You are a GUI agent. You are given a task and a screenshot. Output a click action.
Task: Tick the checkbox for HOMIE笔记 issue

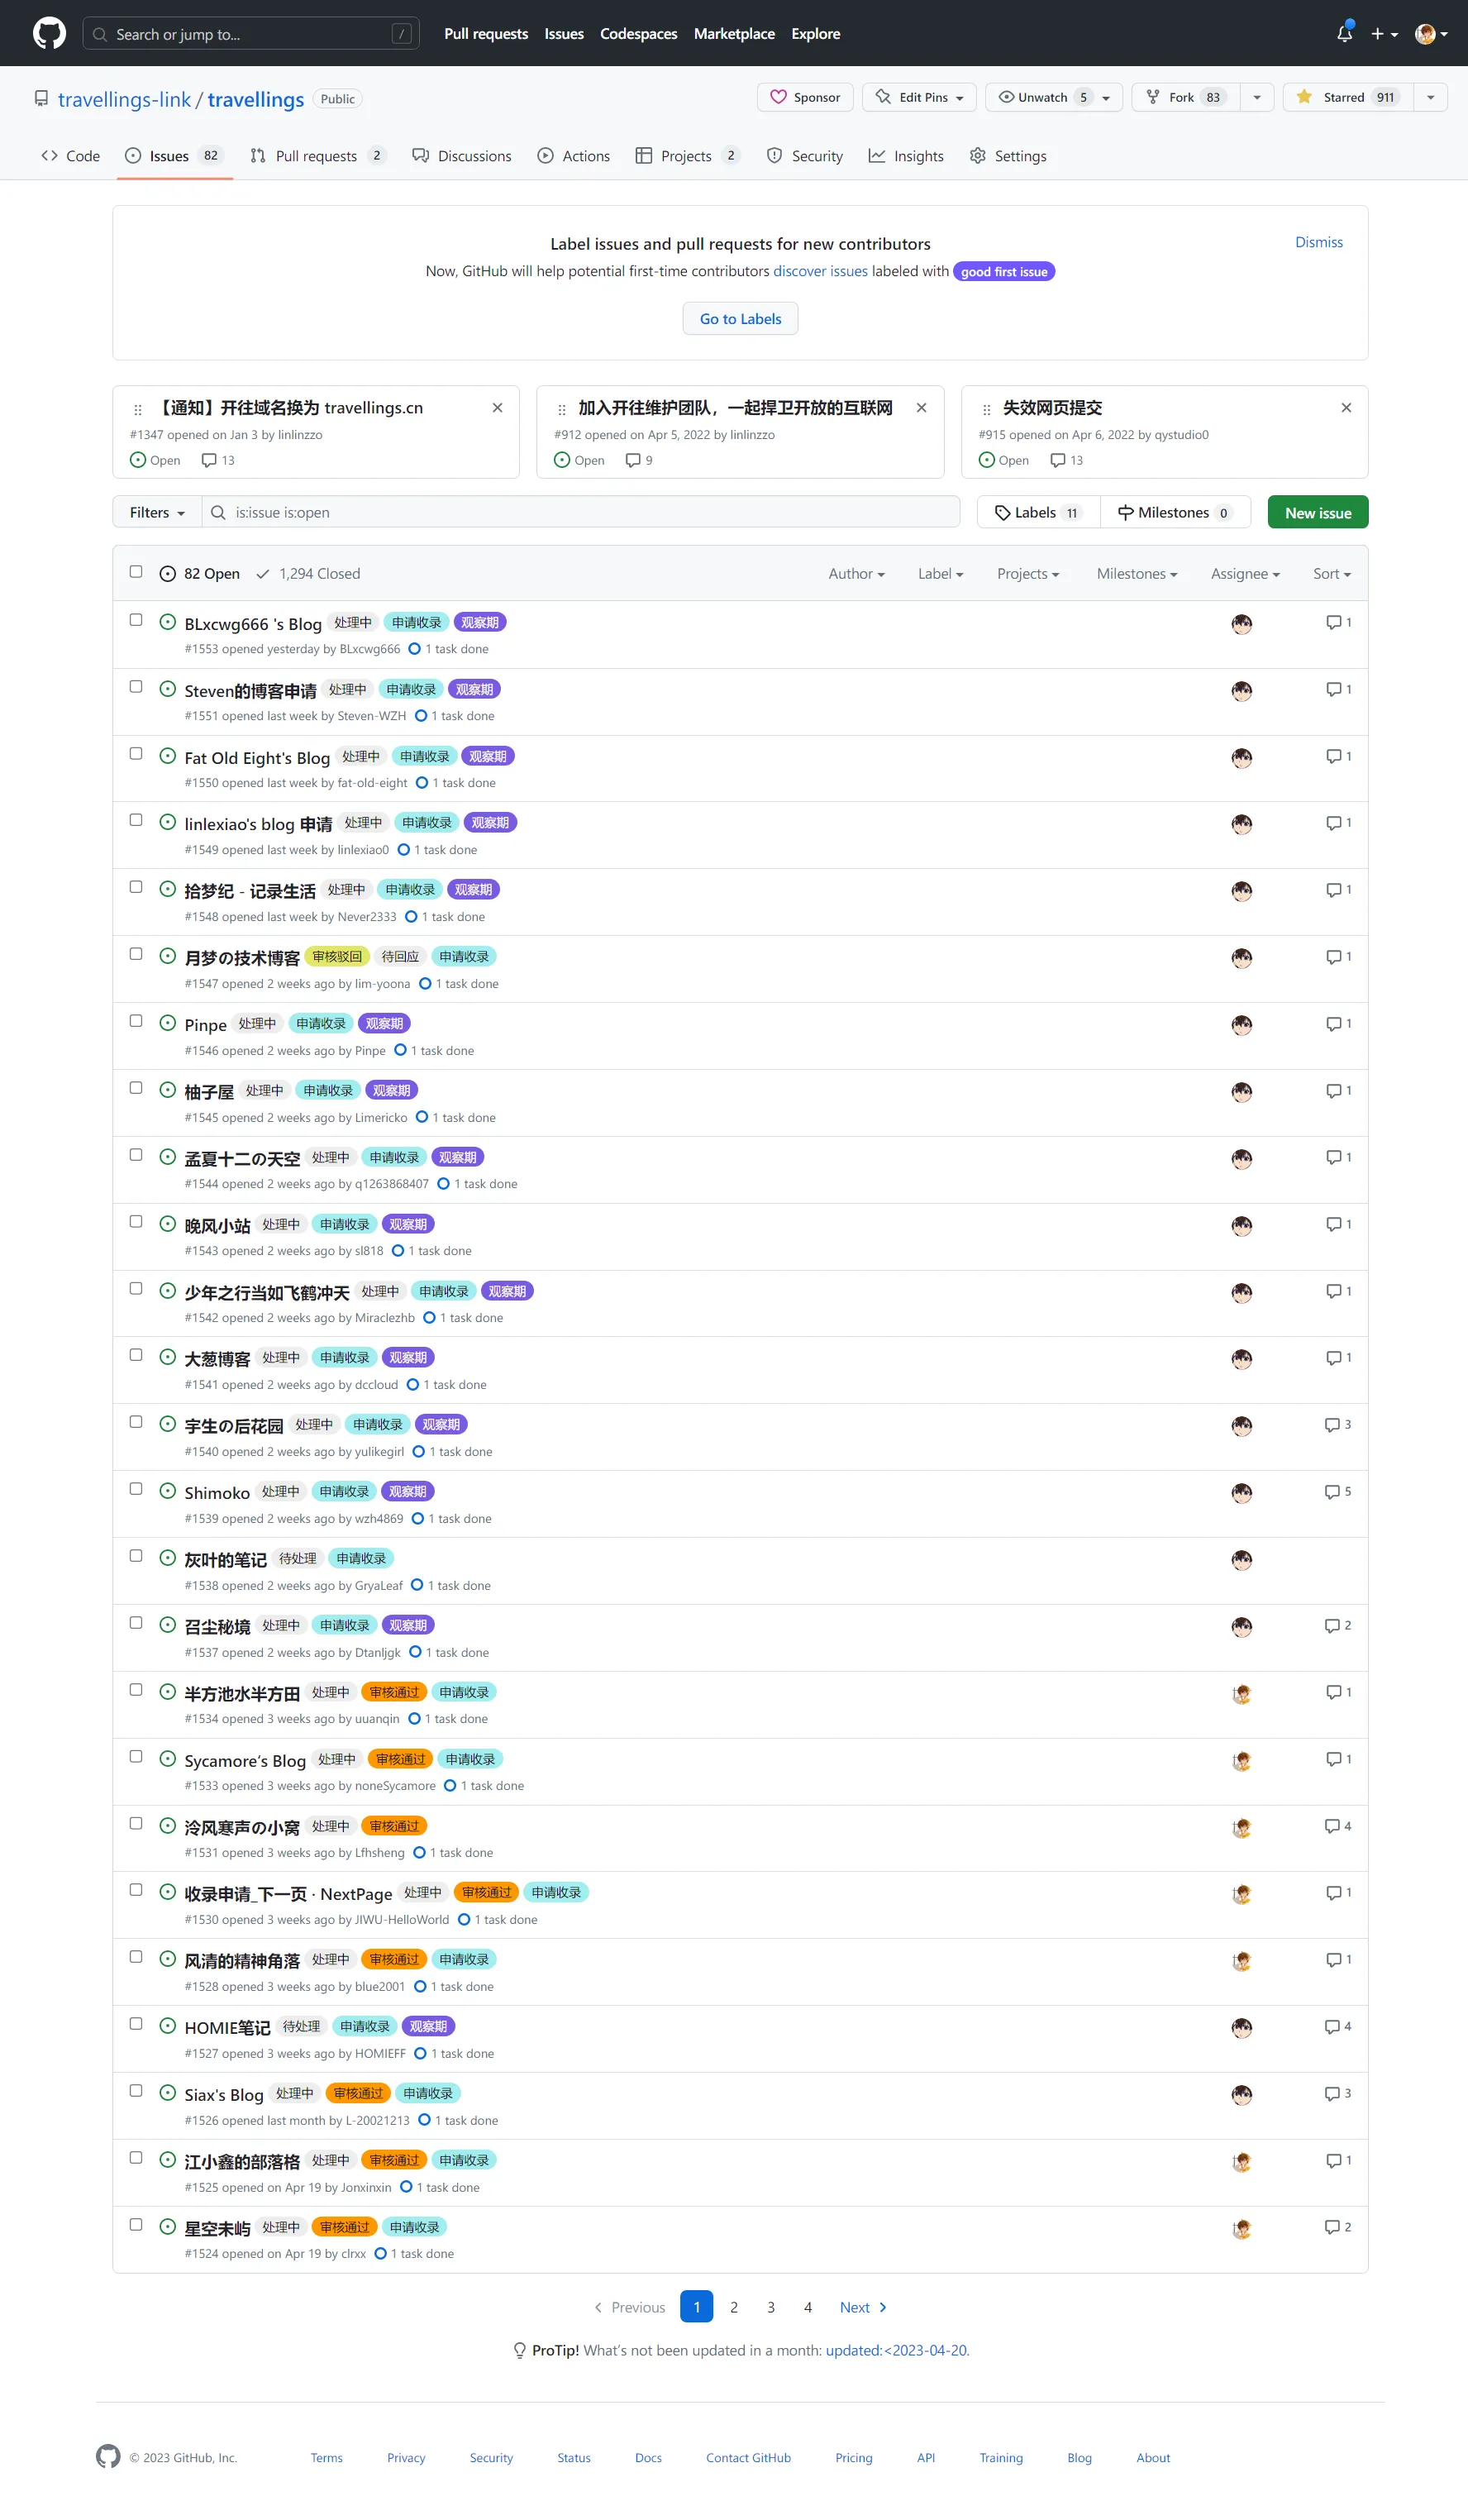click(x=136, y=2024)
